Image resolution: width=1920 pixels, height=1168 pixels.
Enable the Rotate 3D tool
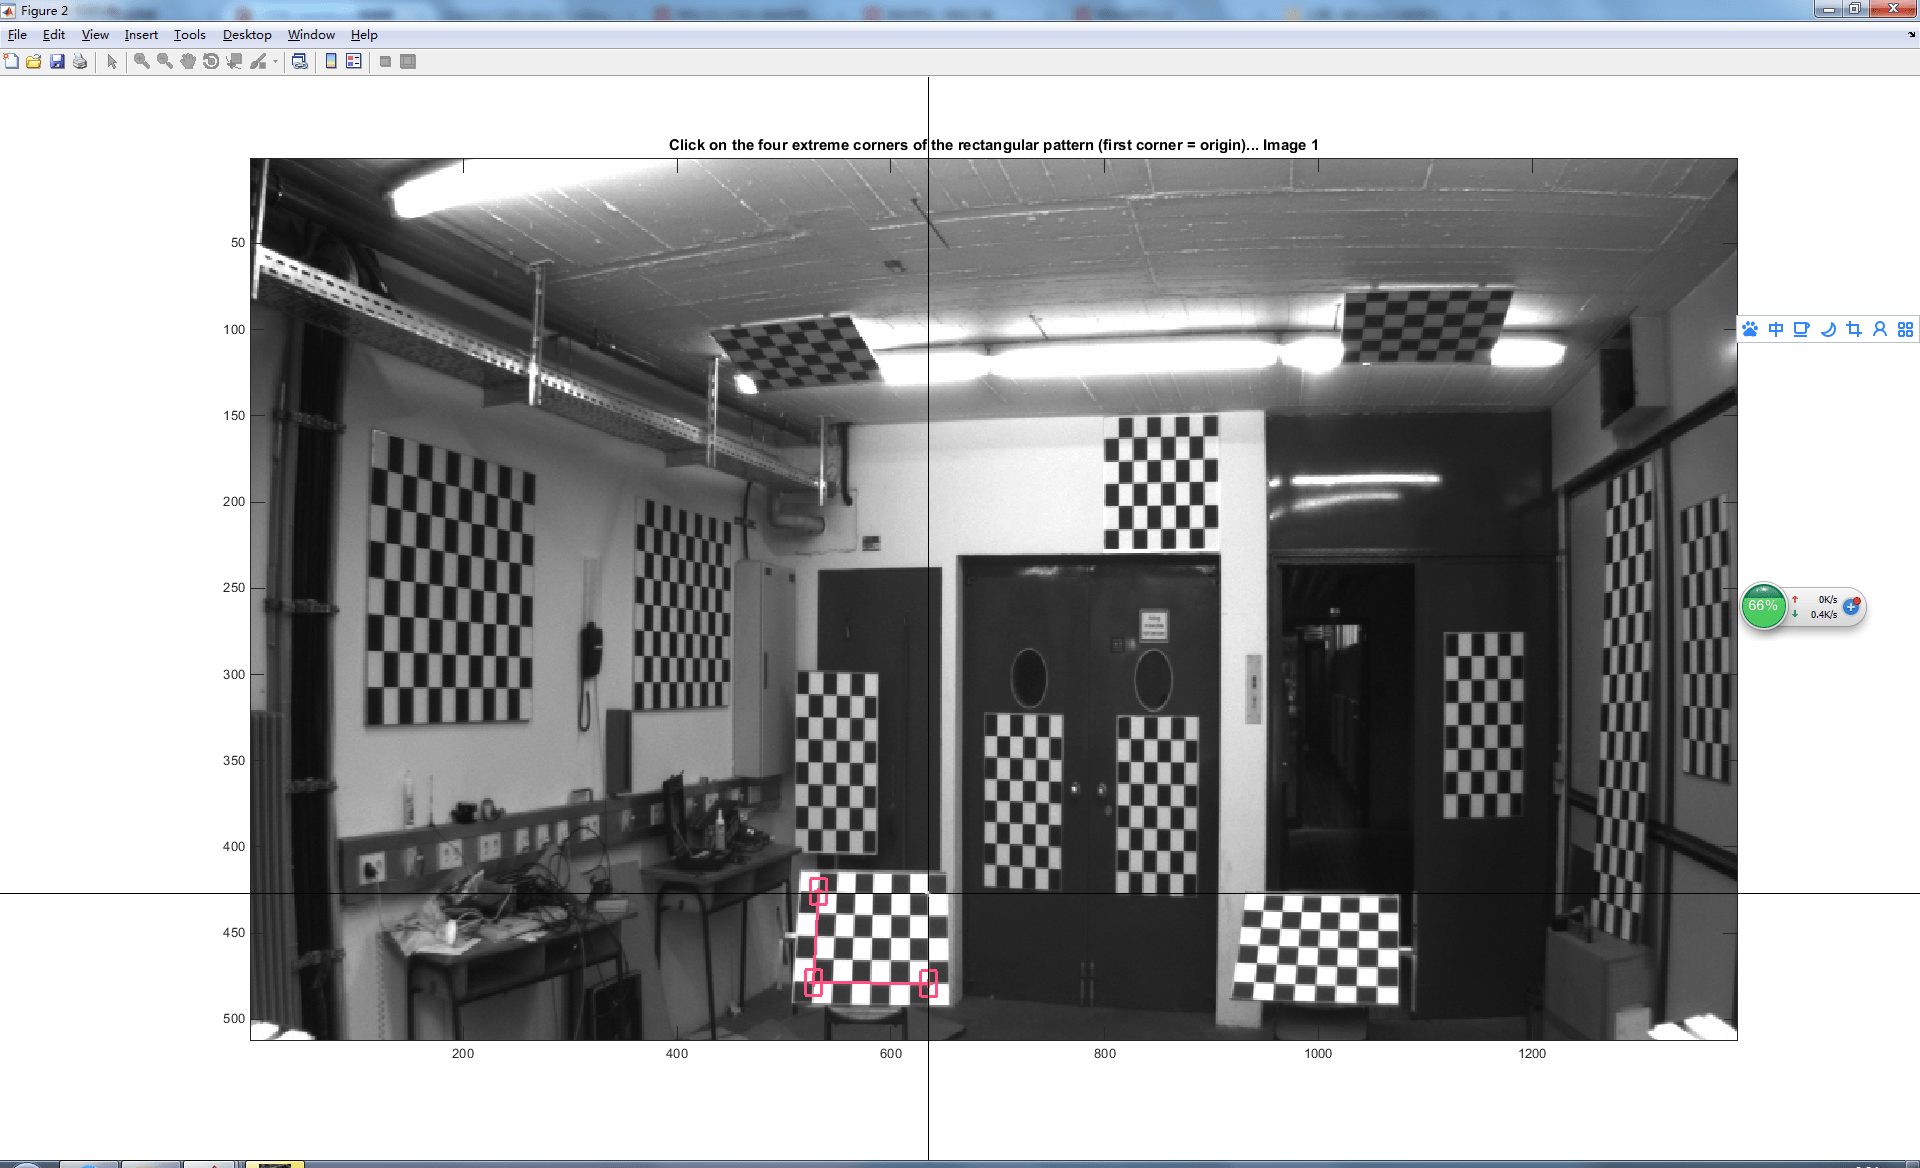click(209, 60)
